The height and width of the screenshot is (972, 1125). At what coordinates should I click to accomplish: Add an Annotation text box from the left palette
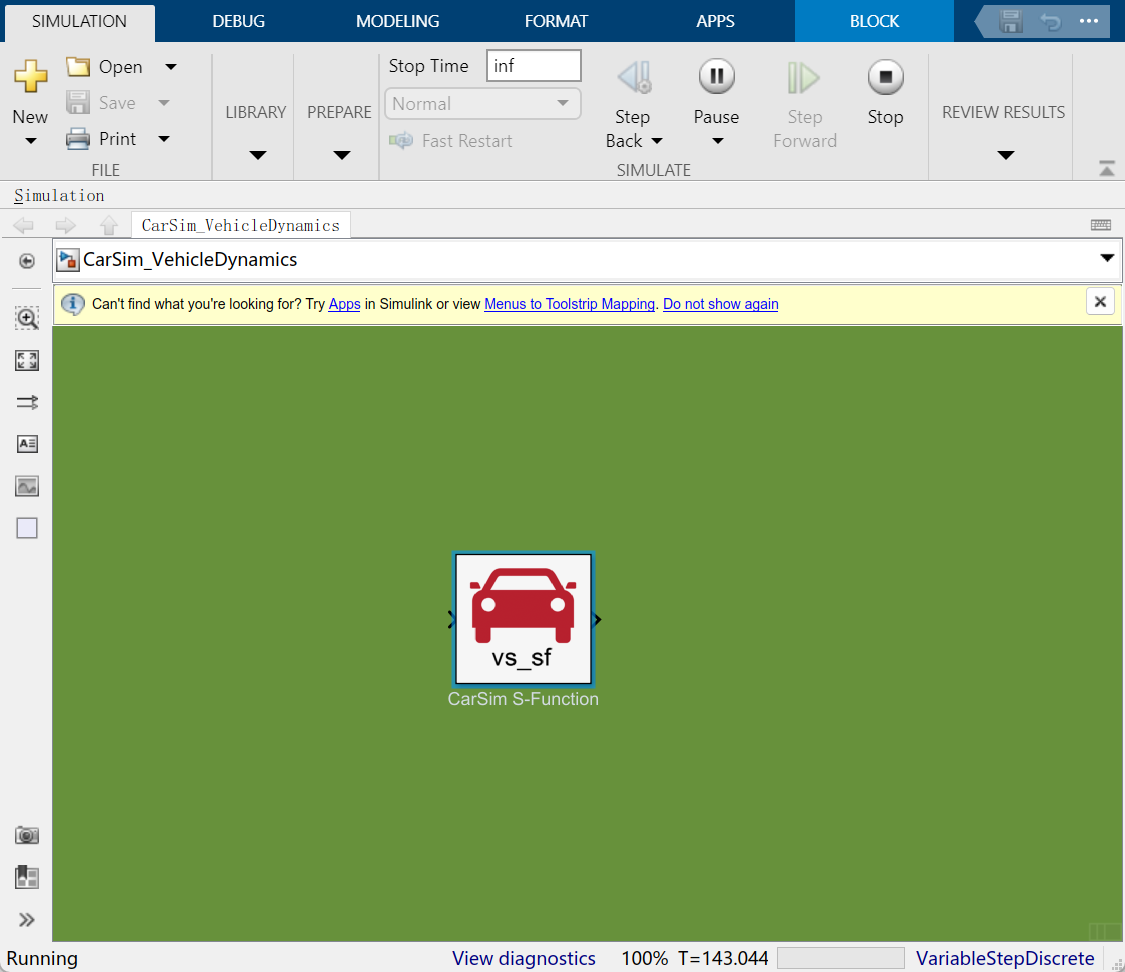click(x=27, y=444)
